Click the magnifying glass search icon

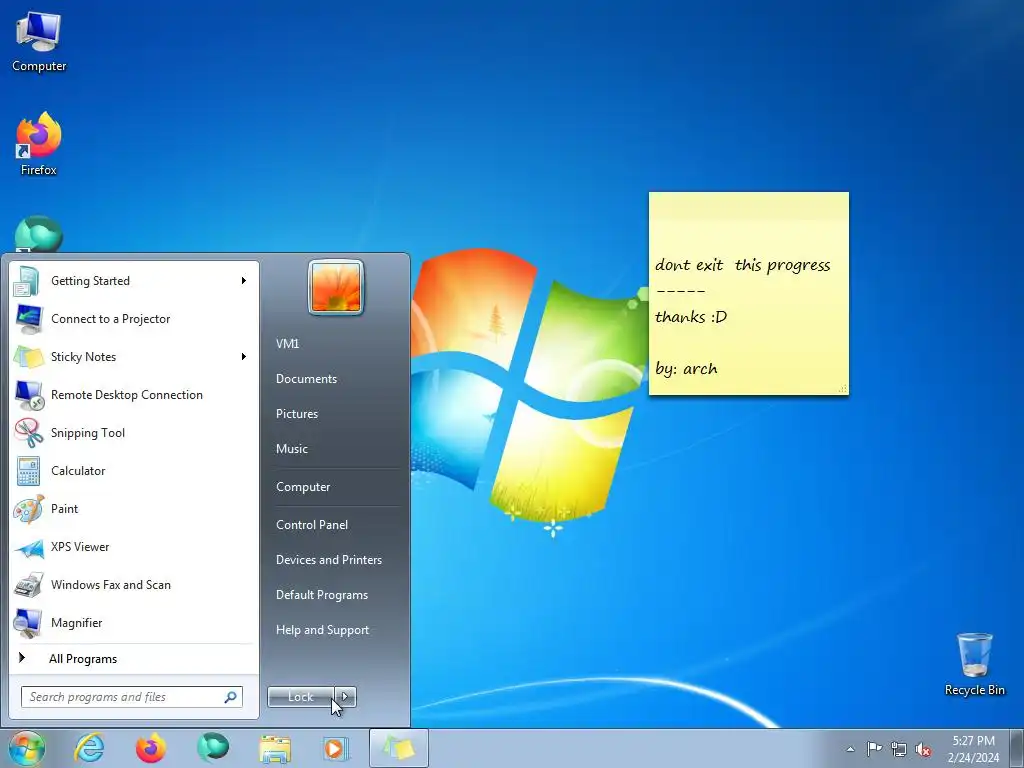pyautogui.click(x=231, y=697)
